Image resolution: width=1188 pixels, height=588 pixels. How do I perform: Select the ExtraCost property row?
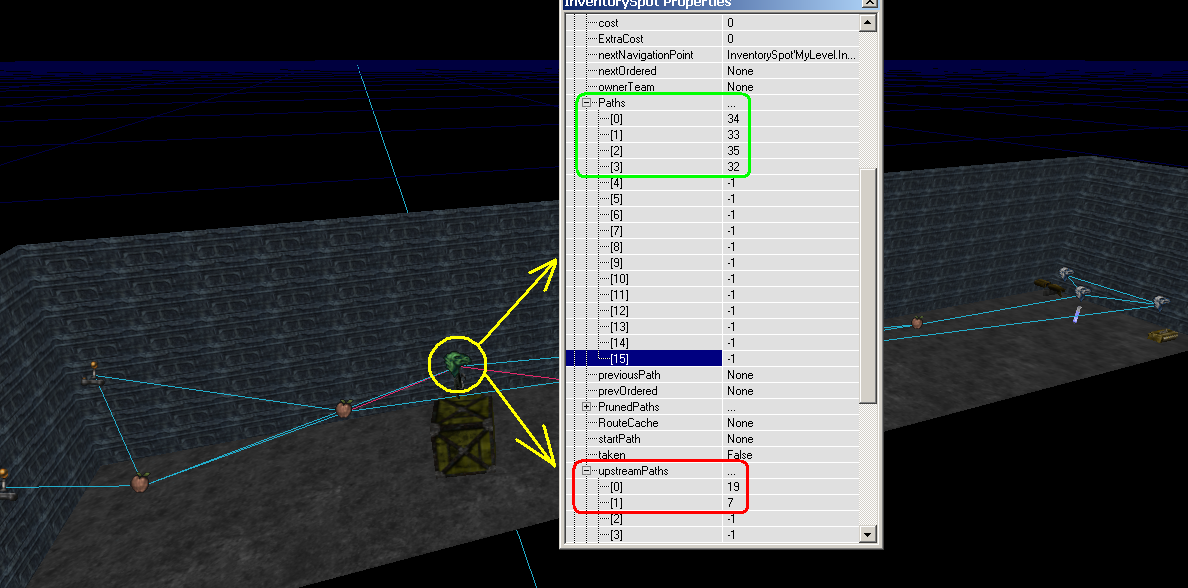[712, 39]
